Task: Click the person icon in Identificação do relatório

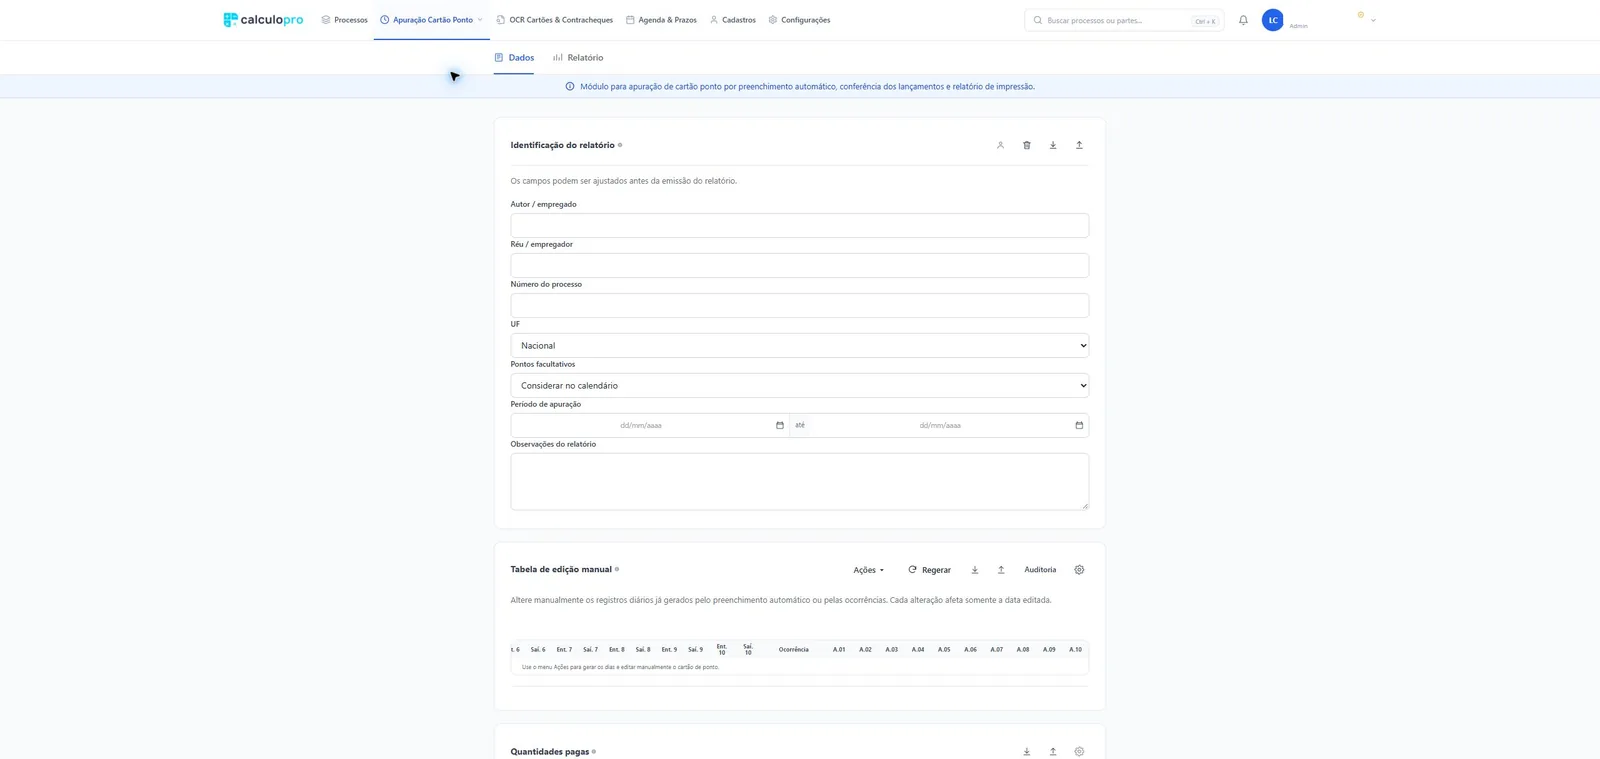Action: click(x=1000, y=145)
